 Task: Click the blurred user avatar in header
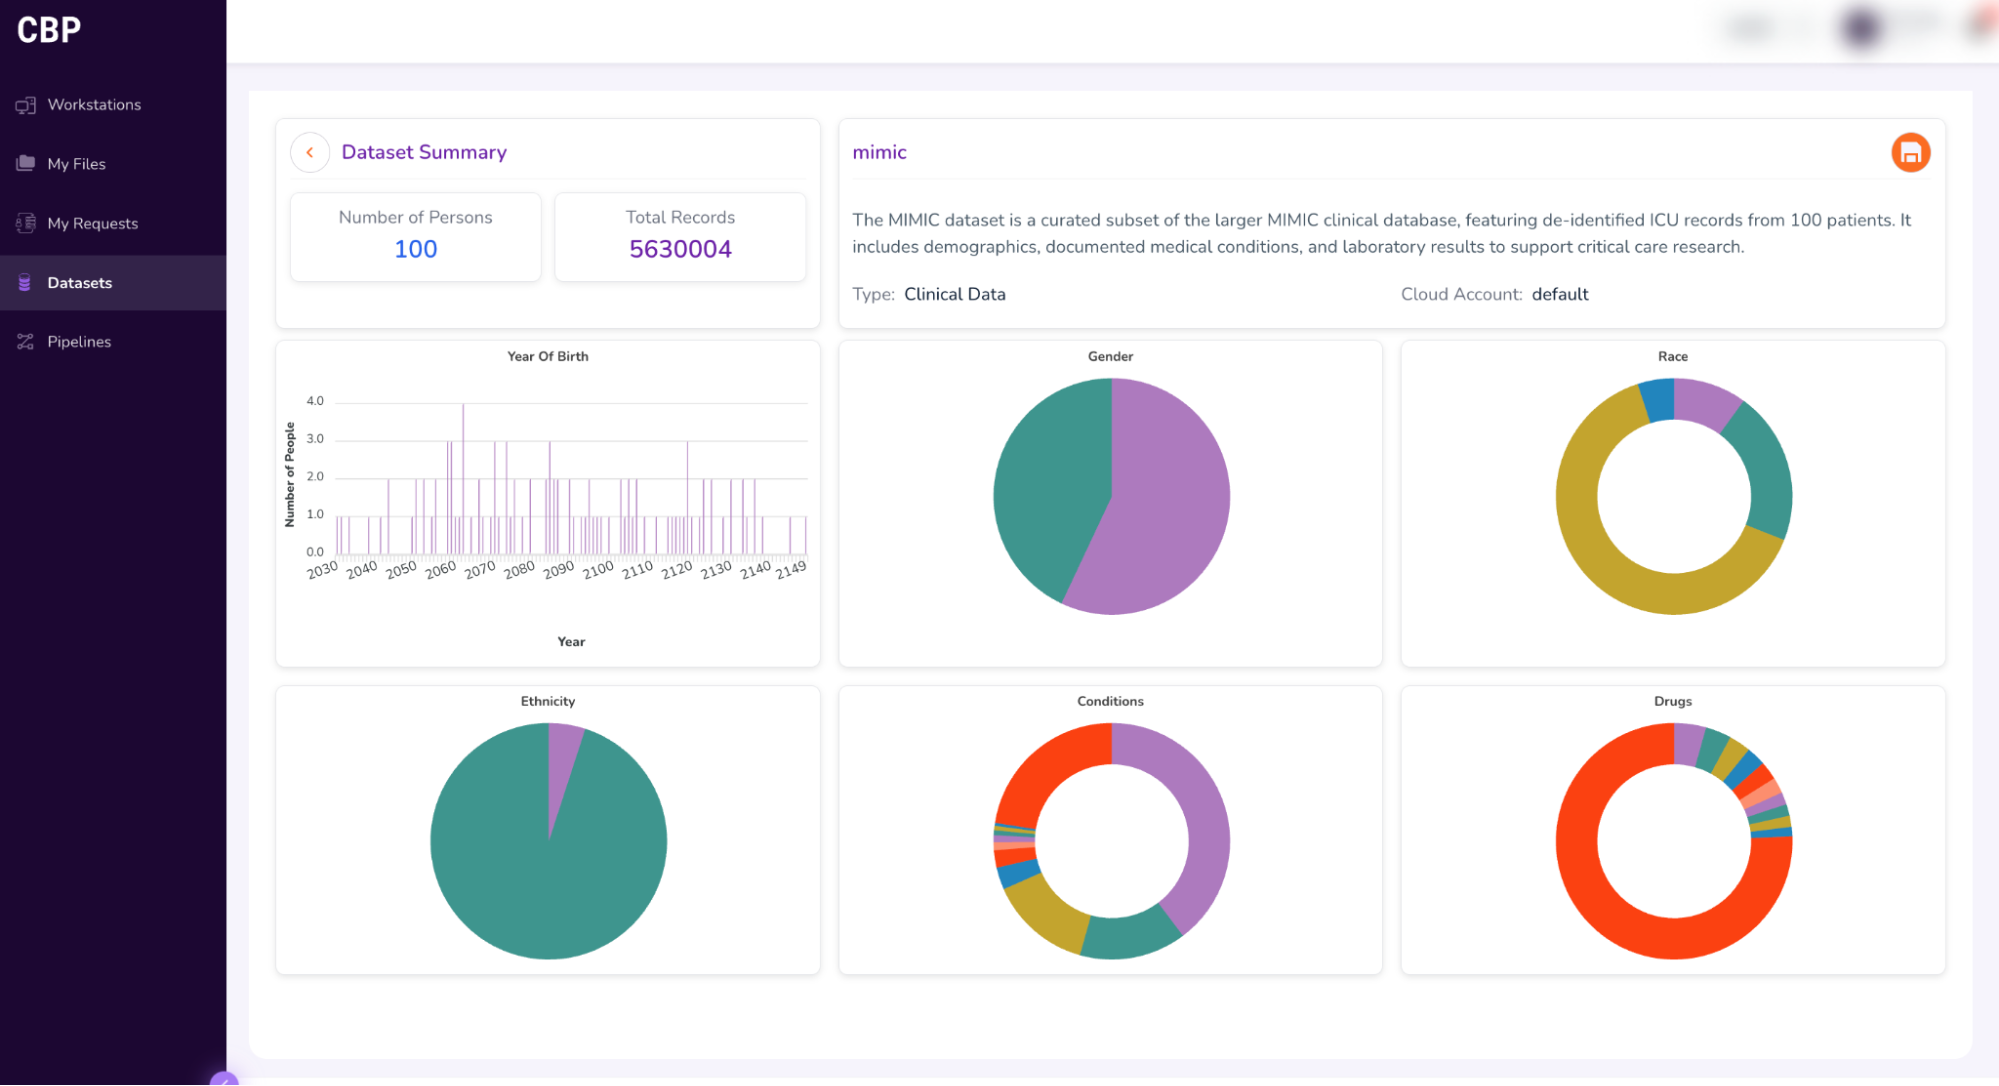(x=1860, y=28)
